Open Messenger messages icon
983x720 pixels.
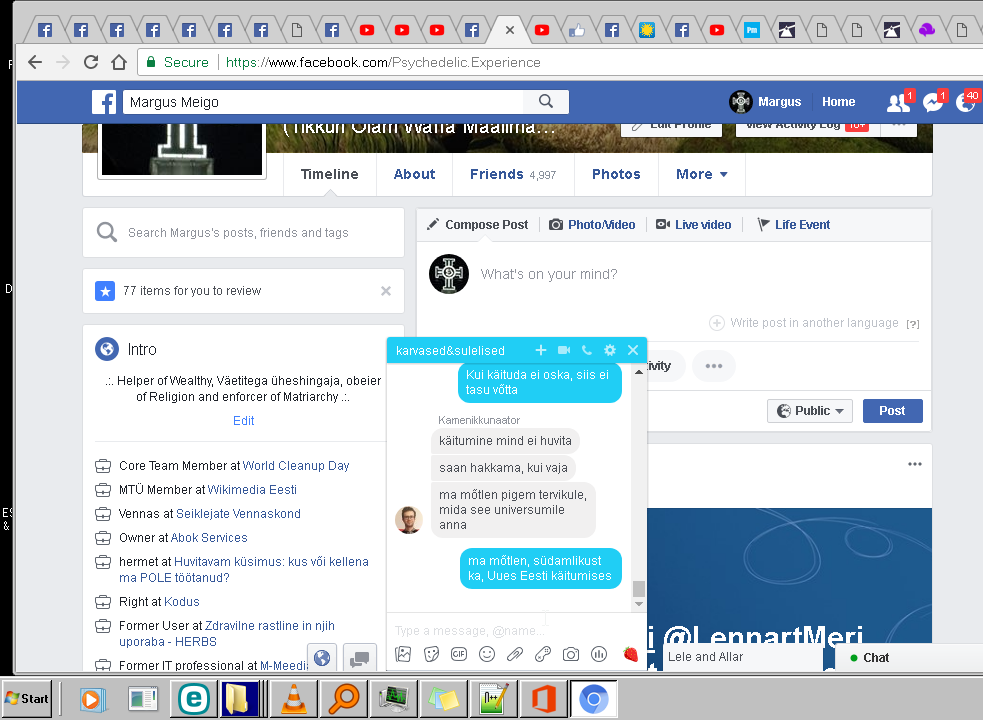tap(933, 102)
